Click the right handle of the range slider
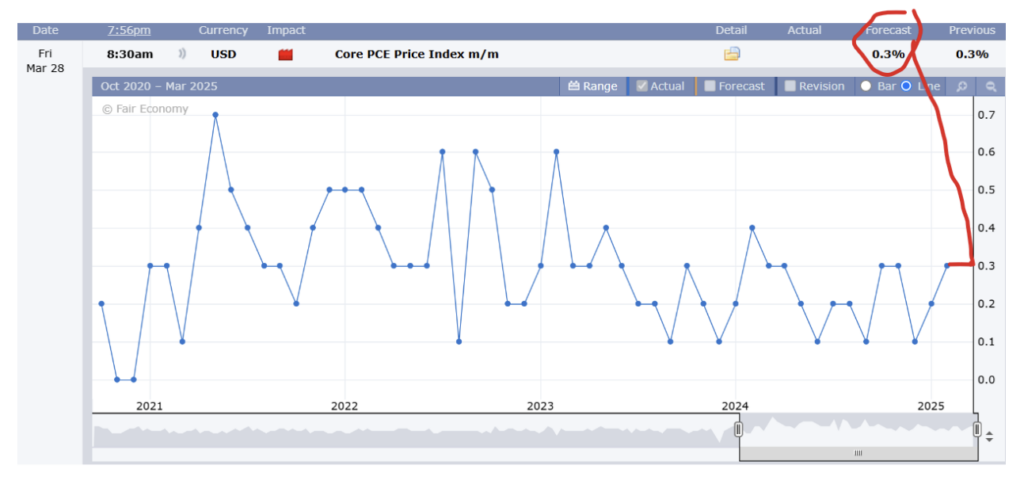The width and height of the screenshot is (1024, 484). coord(977,429)
